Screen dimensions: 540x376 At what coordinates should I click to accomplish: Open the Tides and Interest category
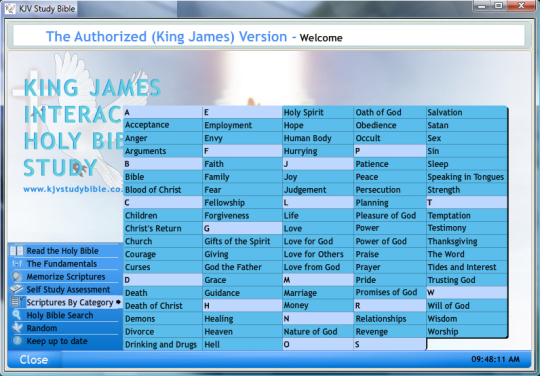coord(467,267)
